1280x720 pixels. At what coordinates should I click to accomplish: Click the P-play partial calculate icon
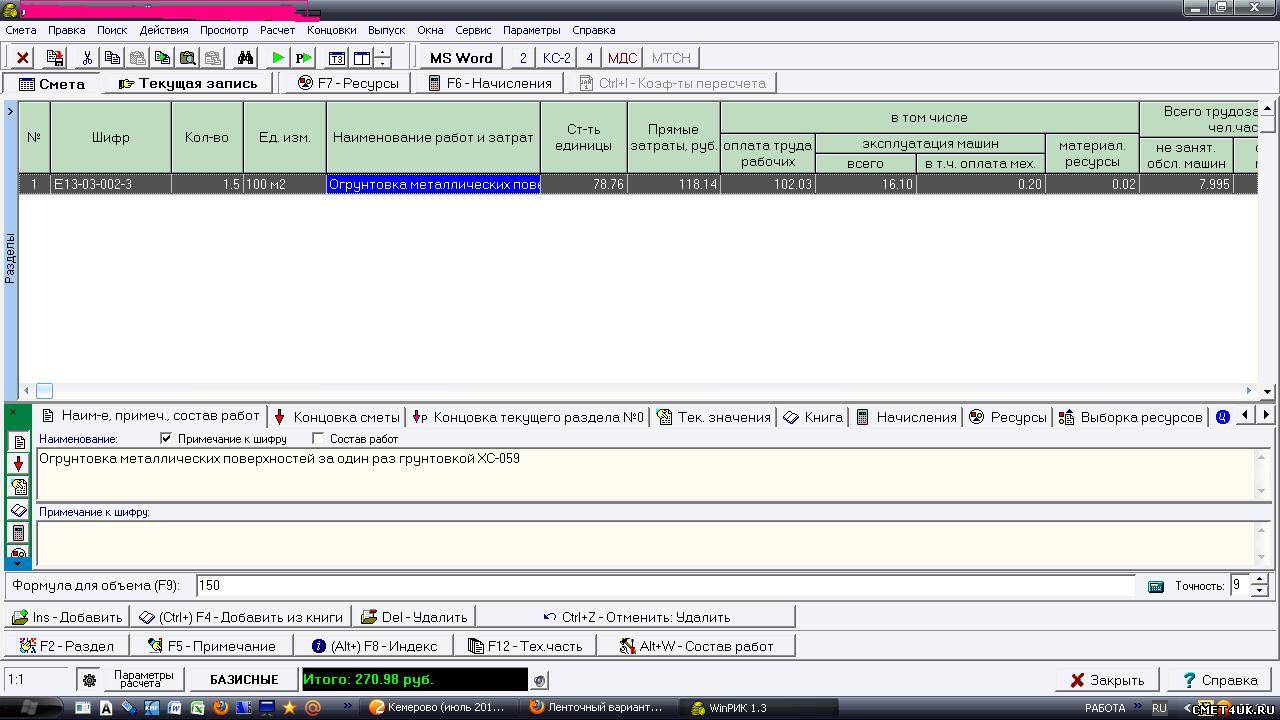tap(304, 58)
